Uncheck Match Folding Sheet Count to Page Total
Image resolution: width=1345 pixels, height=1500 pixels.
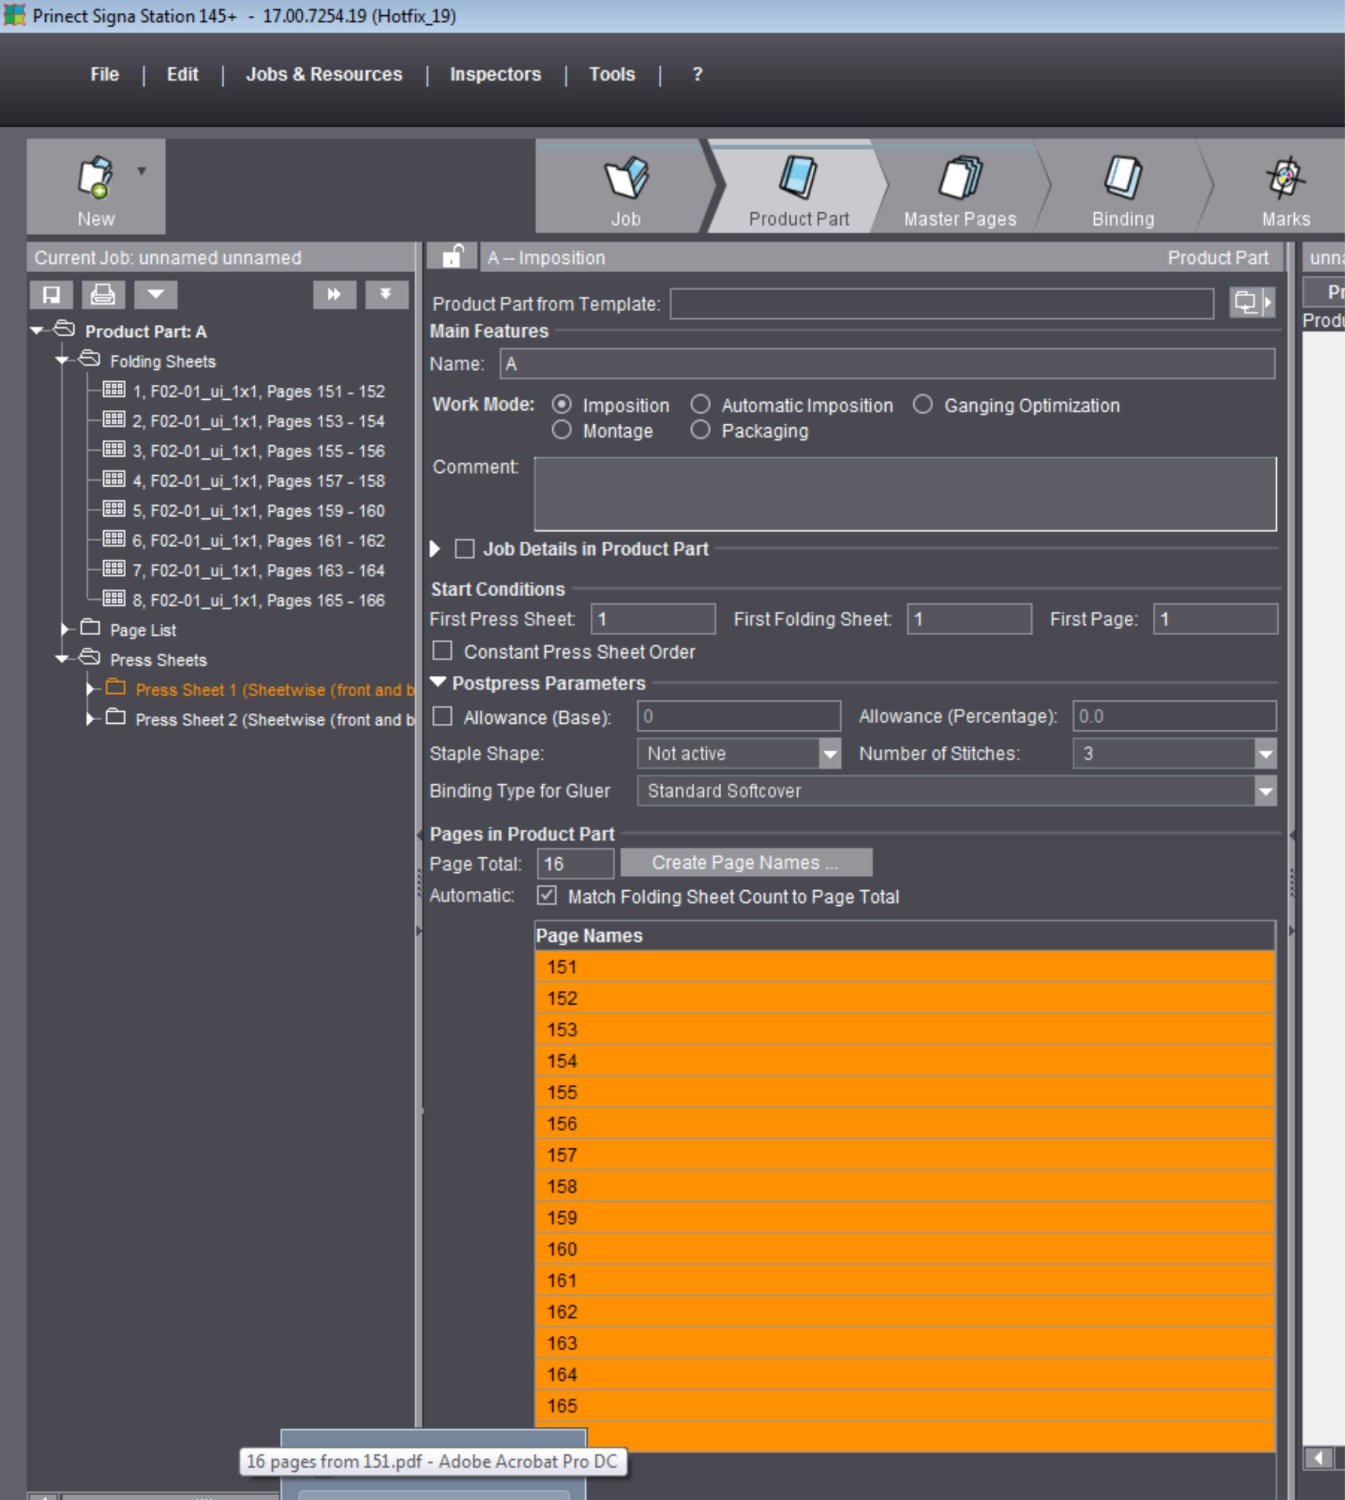(x=547, y=896)
